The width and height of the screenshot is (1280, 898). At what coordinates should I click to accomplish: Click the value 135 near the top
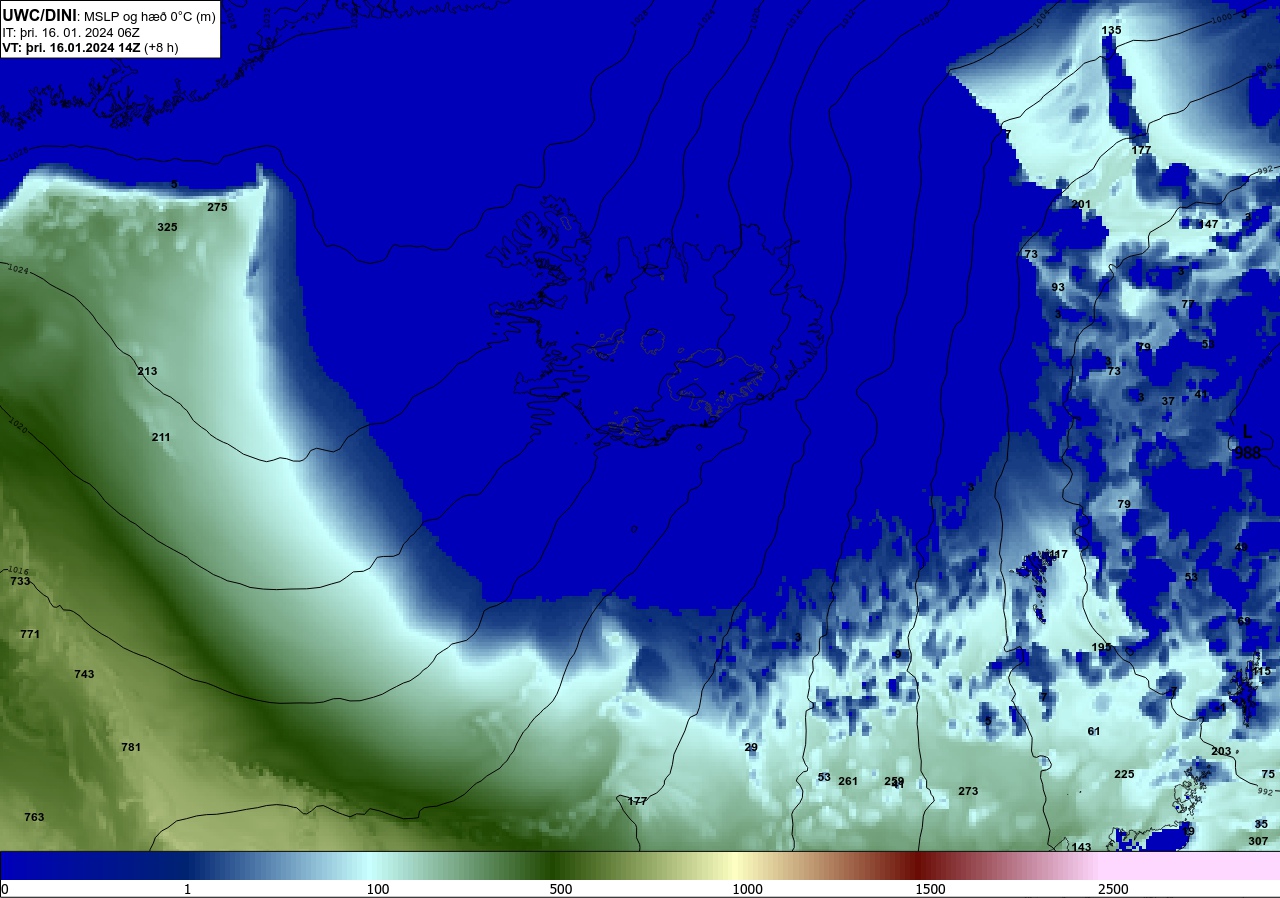point(1111,30)
